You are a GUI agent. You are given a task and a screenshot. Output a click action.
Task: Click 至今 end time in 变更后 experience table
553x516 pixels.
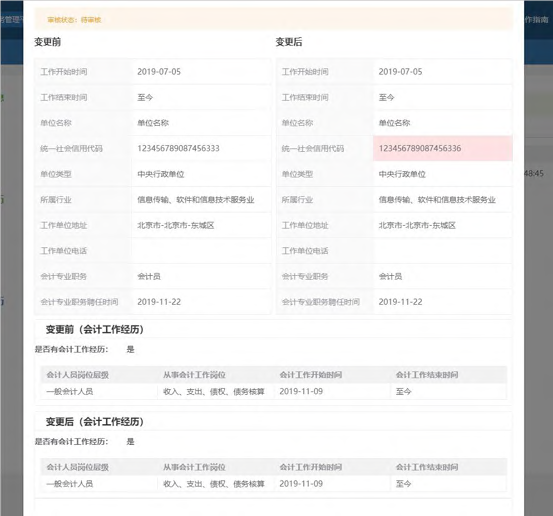click(403, 484)
